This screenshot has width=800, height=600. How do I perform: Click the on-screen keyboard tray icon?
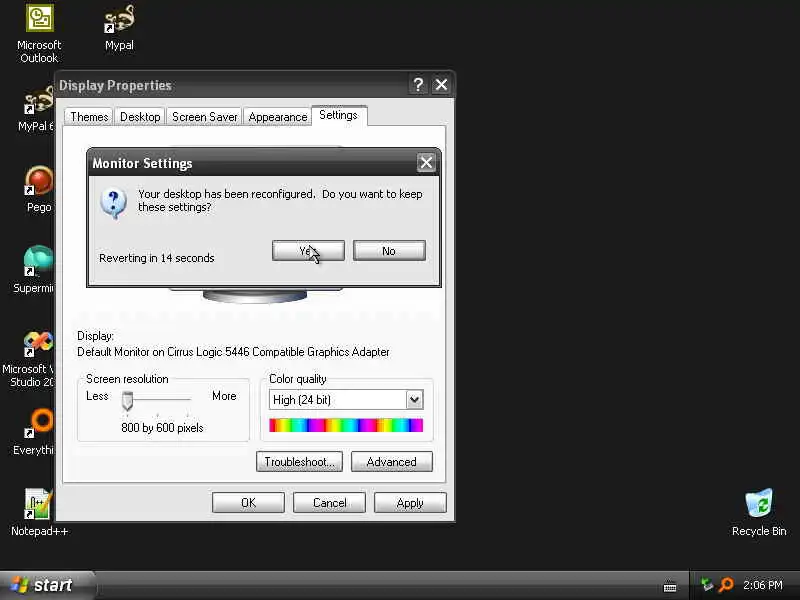click(x=670, y=586)
